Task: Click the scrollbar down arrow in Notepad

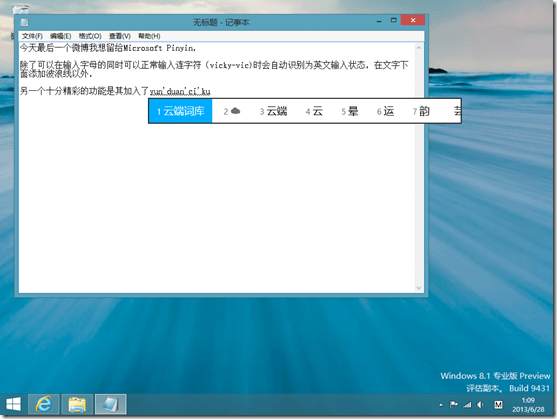Action: point(419,288)
